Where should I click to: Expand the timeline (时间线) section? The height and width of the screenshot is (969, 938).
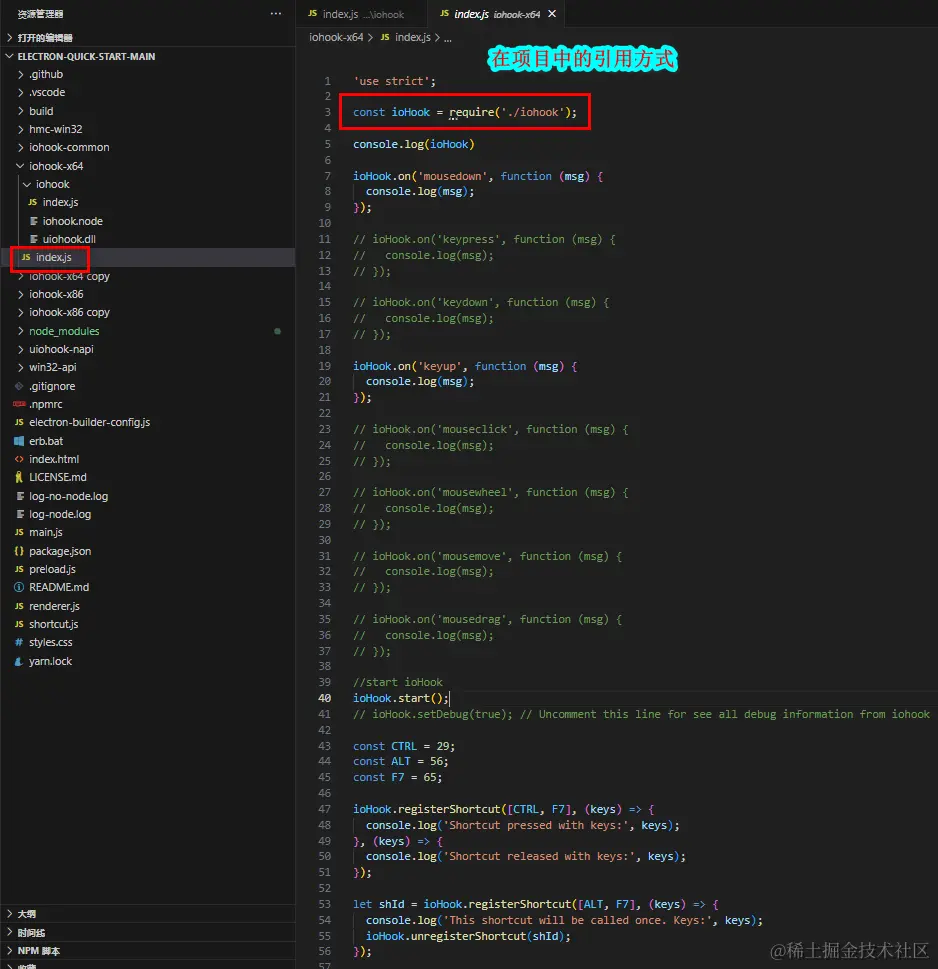(148, 933)
